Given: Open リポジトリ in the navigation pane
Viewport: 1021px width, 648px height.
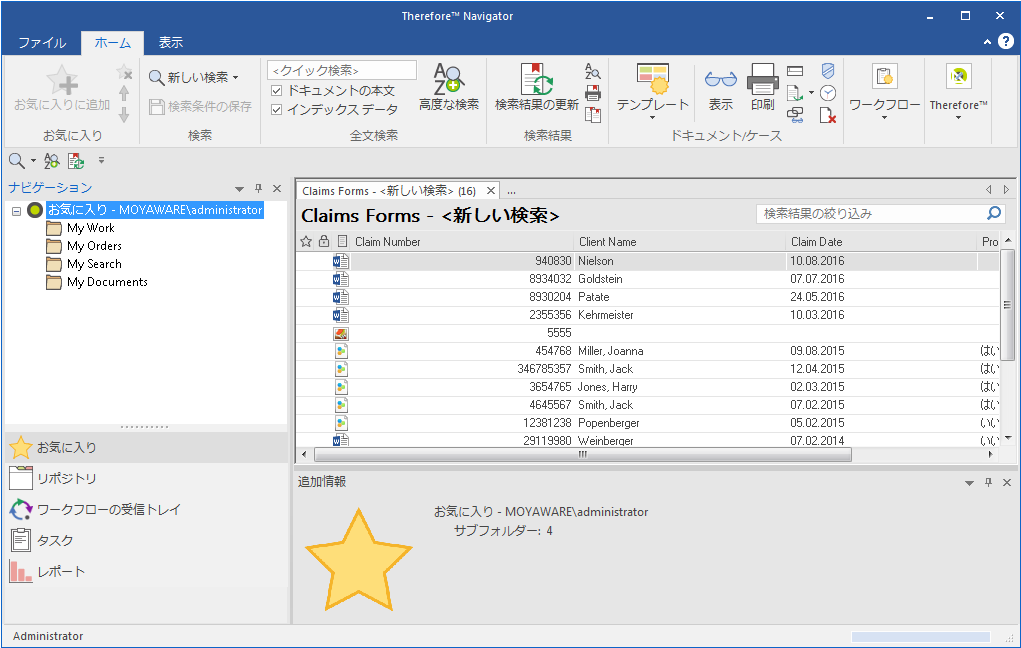Looking at the screenshot, I should coord(147,479).
